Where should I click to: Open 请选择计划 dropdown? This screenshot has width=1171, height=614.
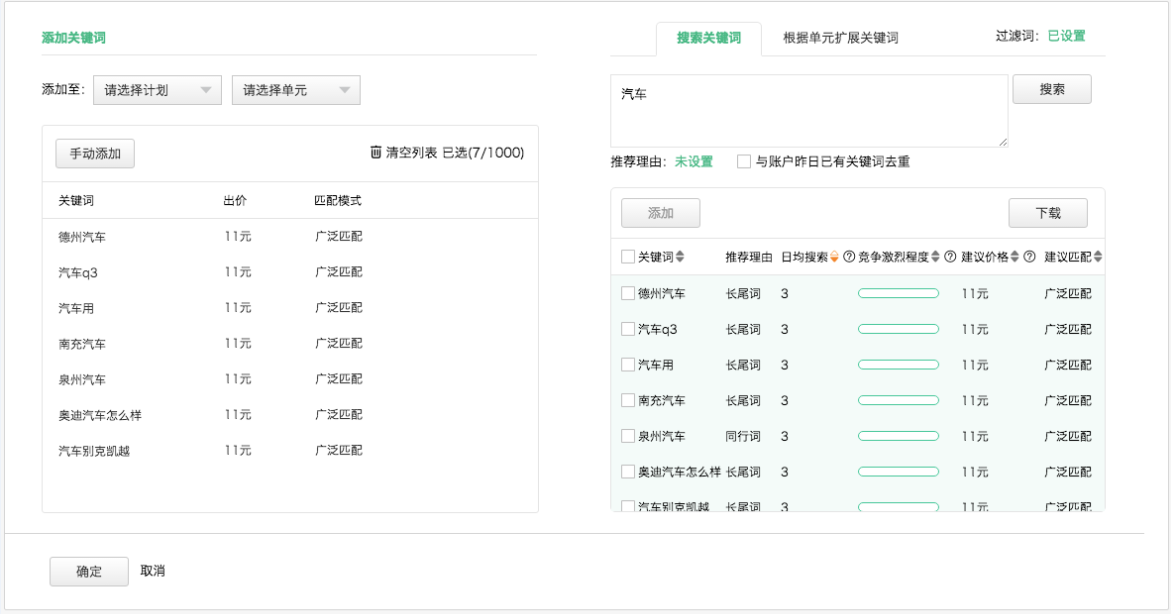158,90
